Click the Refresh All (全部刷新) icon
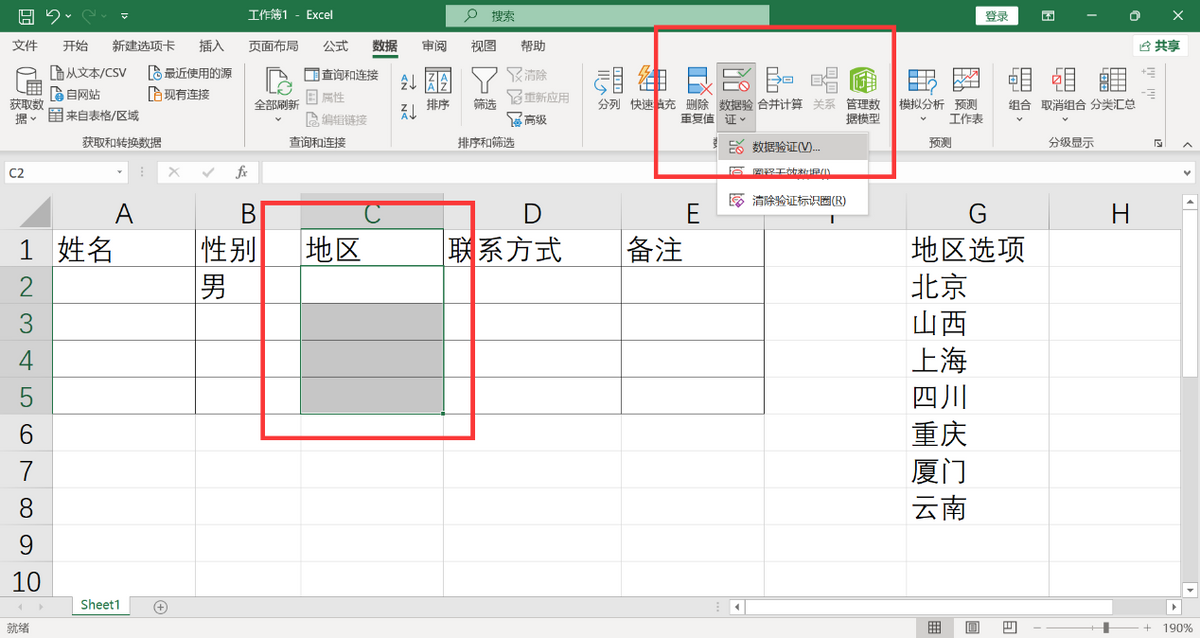1200x638 pixels. (x=277, y=80)
